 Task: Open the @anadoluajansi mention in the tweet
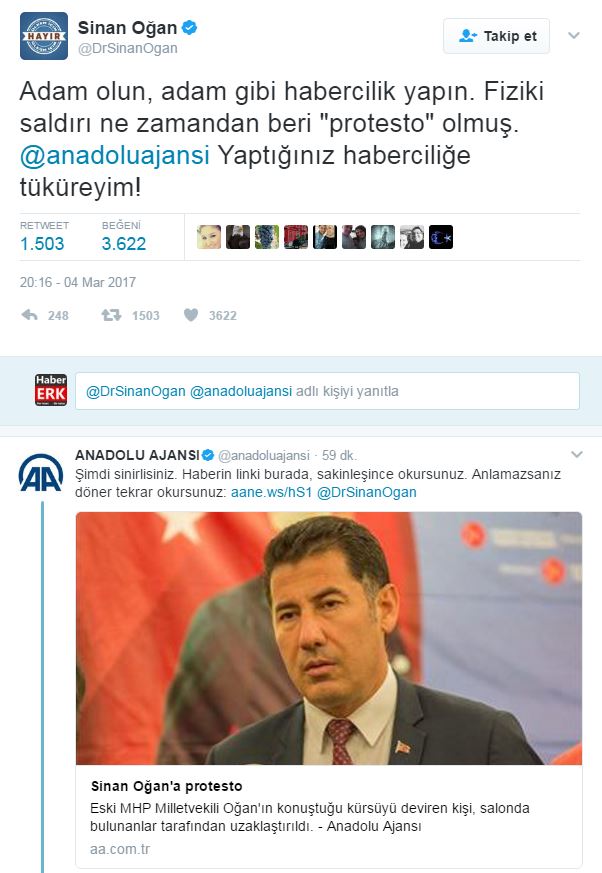point(115,155)
